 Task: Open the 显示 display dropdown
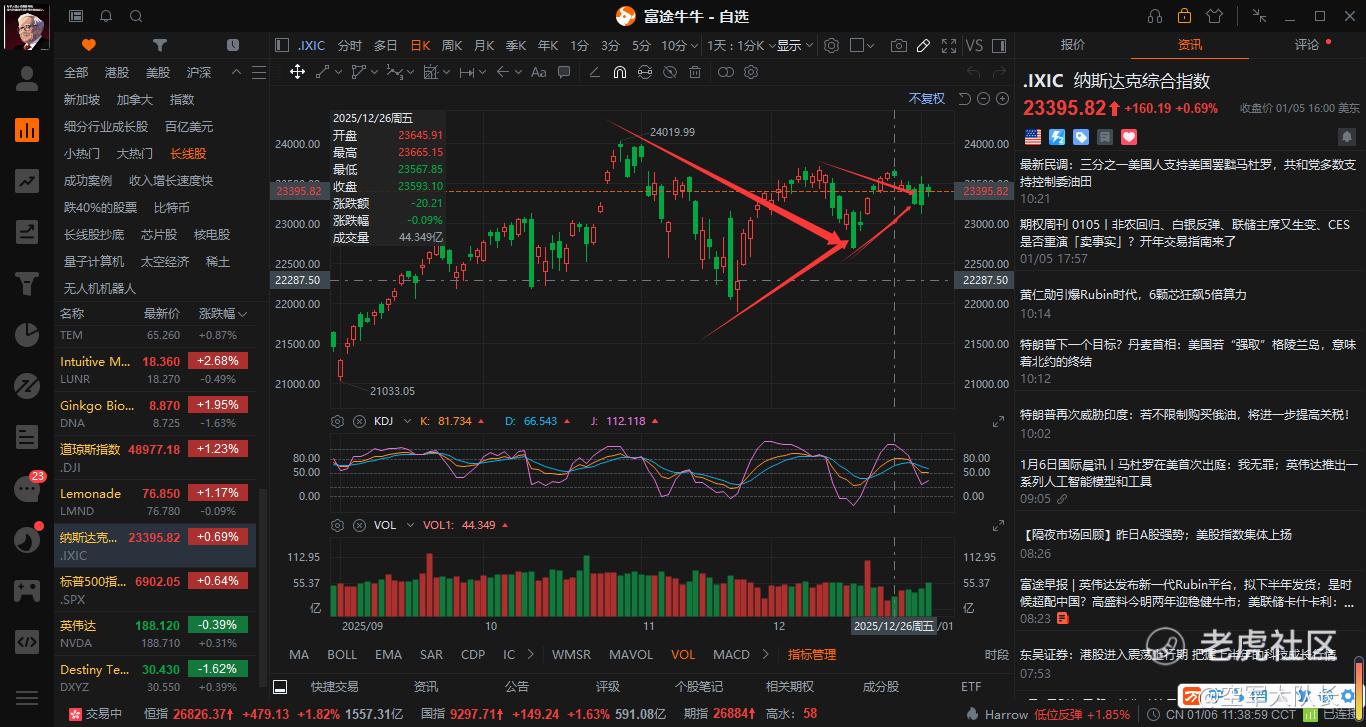(795, 45)
